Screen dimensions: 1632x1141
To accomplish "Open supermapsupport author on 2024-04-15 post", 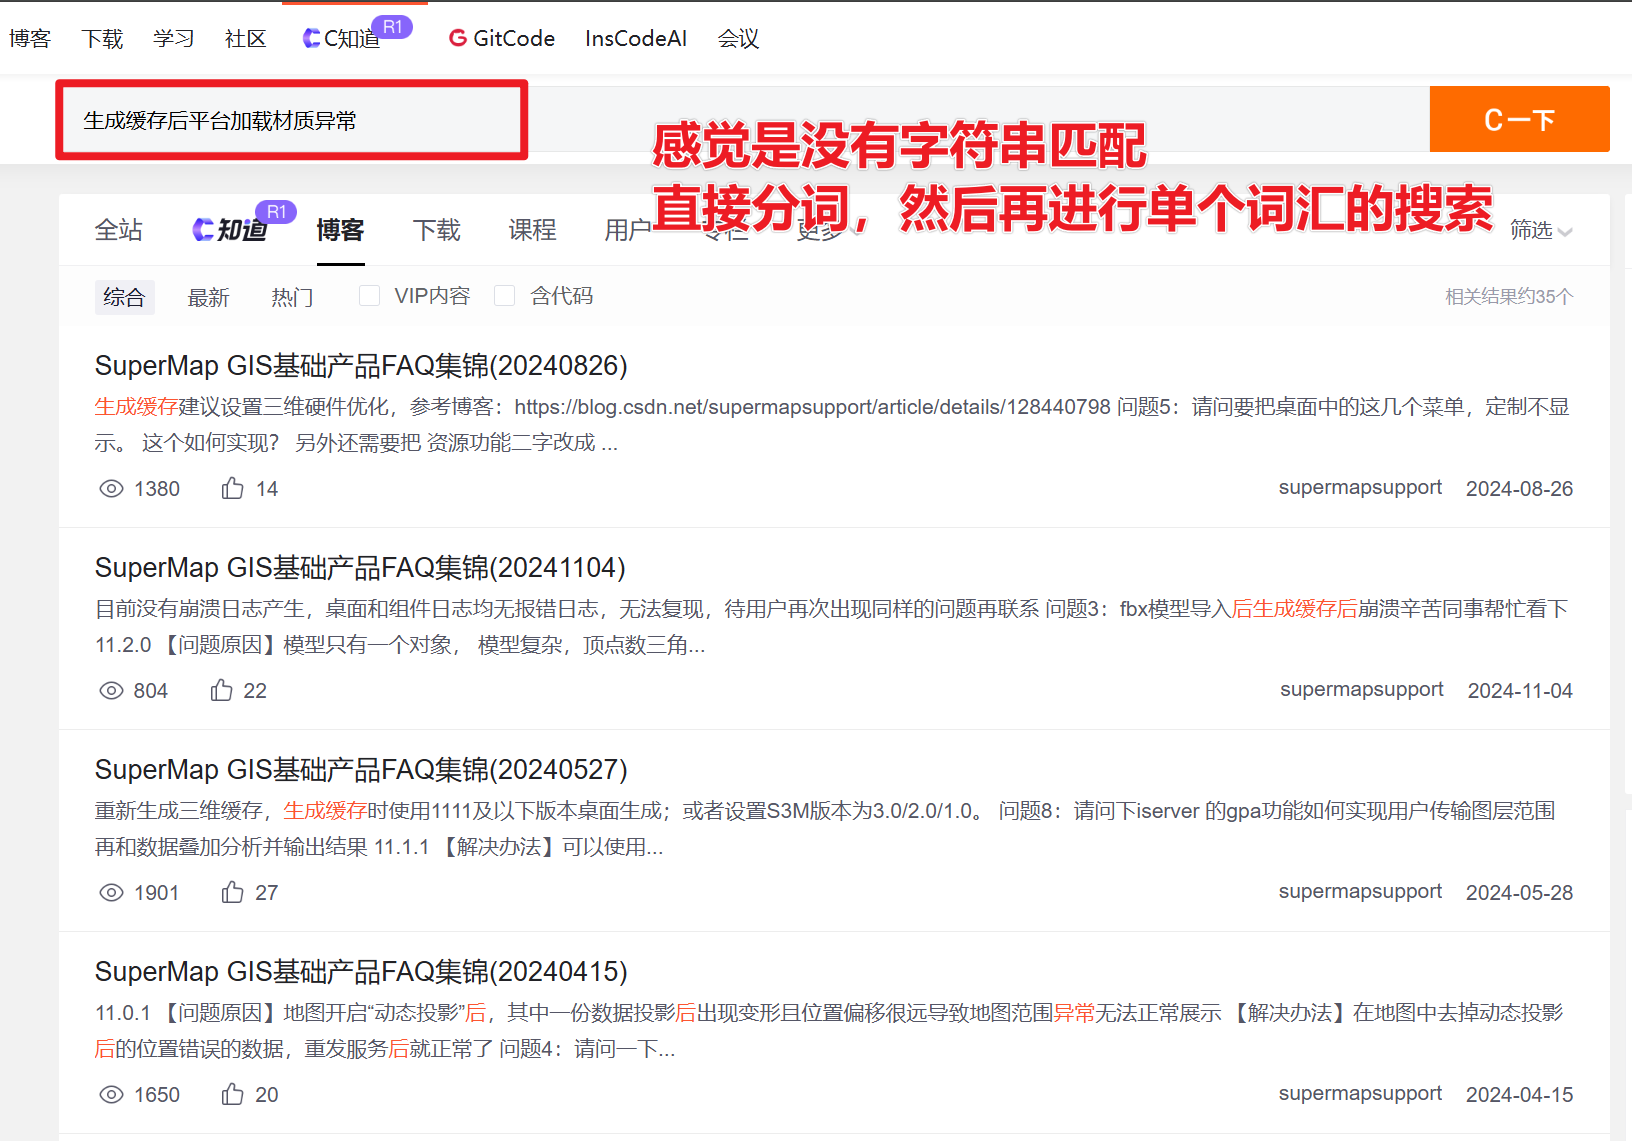I will [1360, 1094].
